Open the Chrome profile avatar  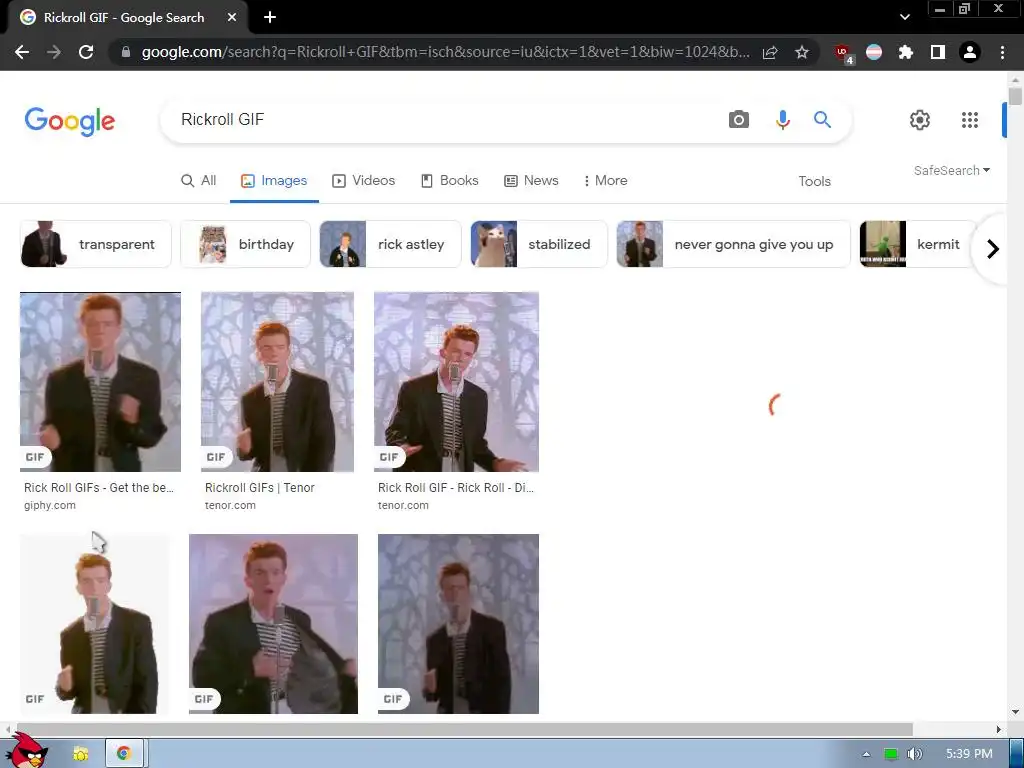click(x=970, y=52)
